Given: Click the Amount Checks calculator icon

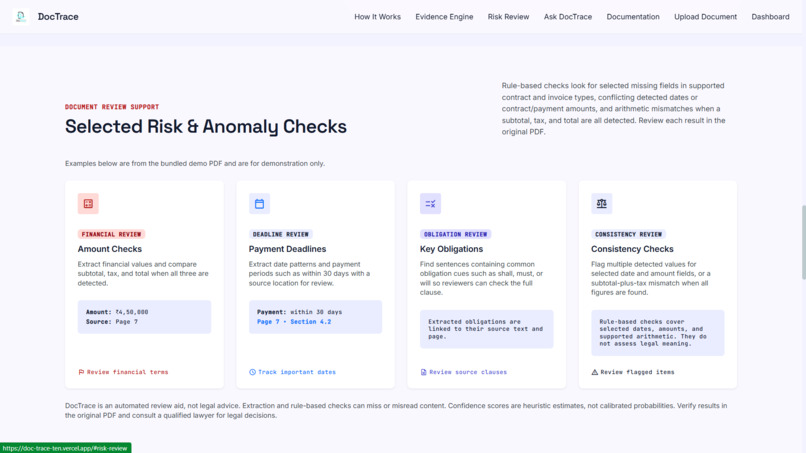Looking at the screenshot, I should [88, 204].
